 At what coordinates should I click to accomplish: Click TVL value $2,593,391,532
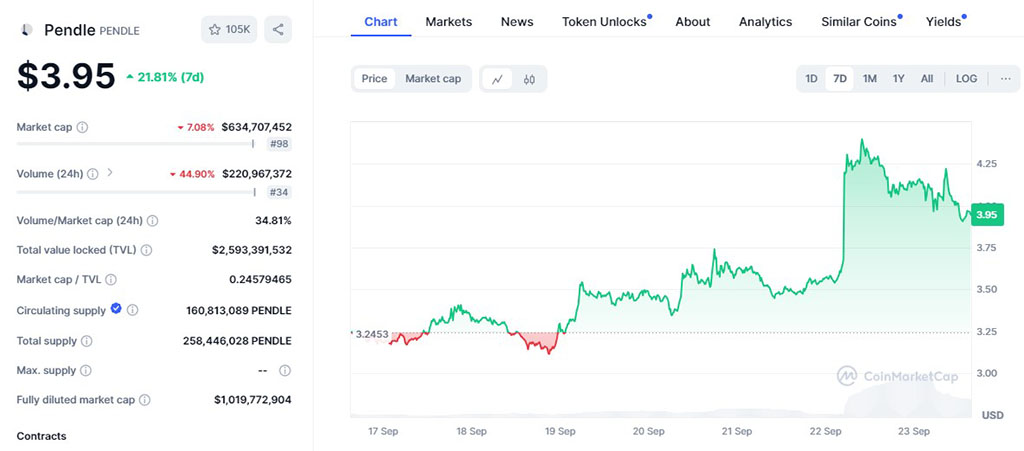click(252, 250)
